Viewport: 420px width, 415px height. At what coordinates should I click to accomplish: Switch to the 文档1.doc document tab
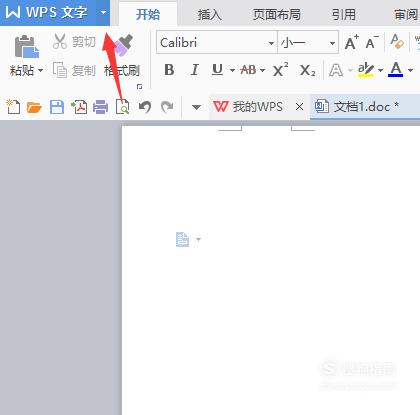pyautogui.click(x=365, y=107)
